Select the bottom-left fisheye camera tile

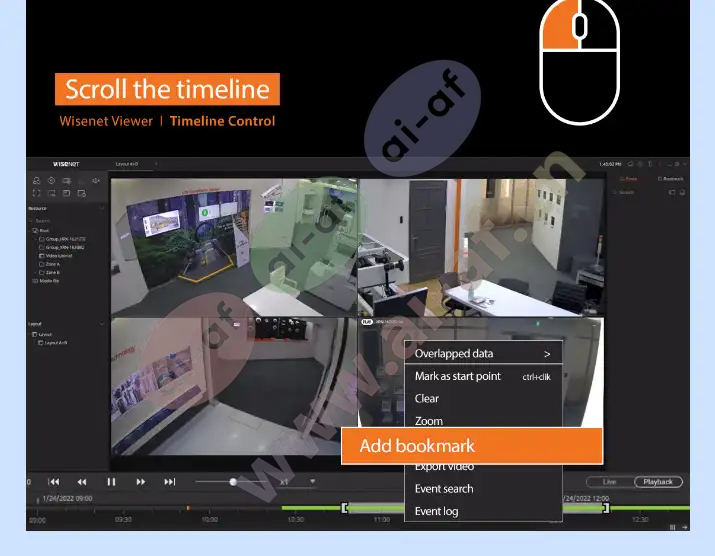pyautogui.click(x=234, y=386)
